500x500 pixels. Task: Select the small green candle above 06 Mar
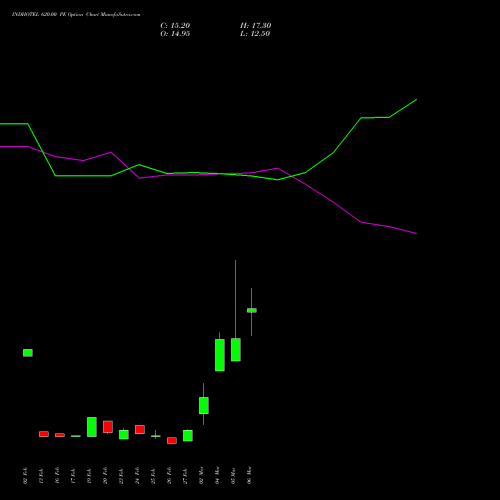click(252, 310)
